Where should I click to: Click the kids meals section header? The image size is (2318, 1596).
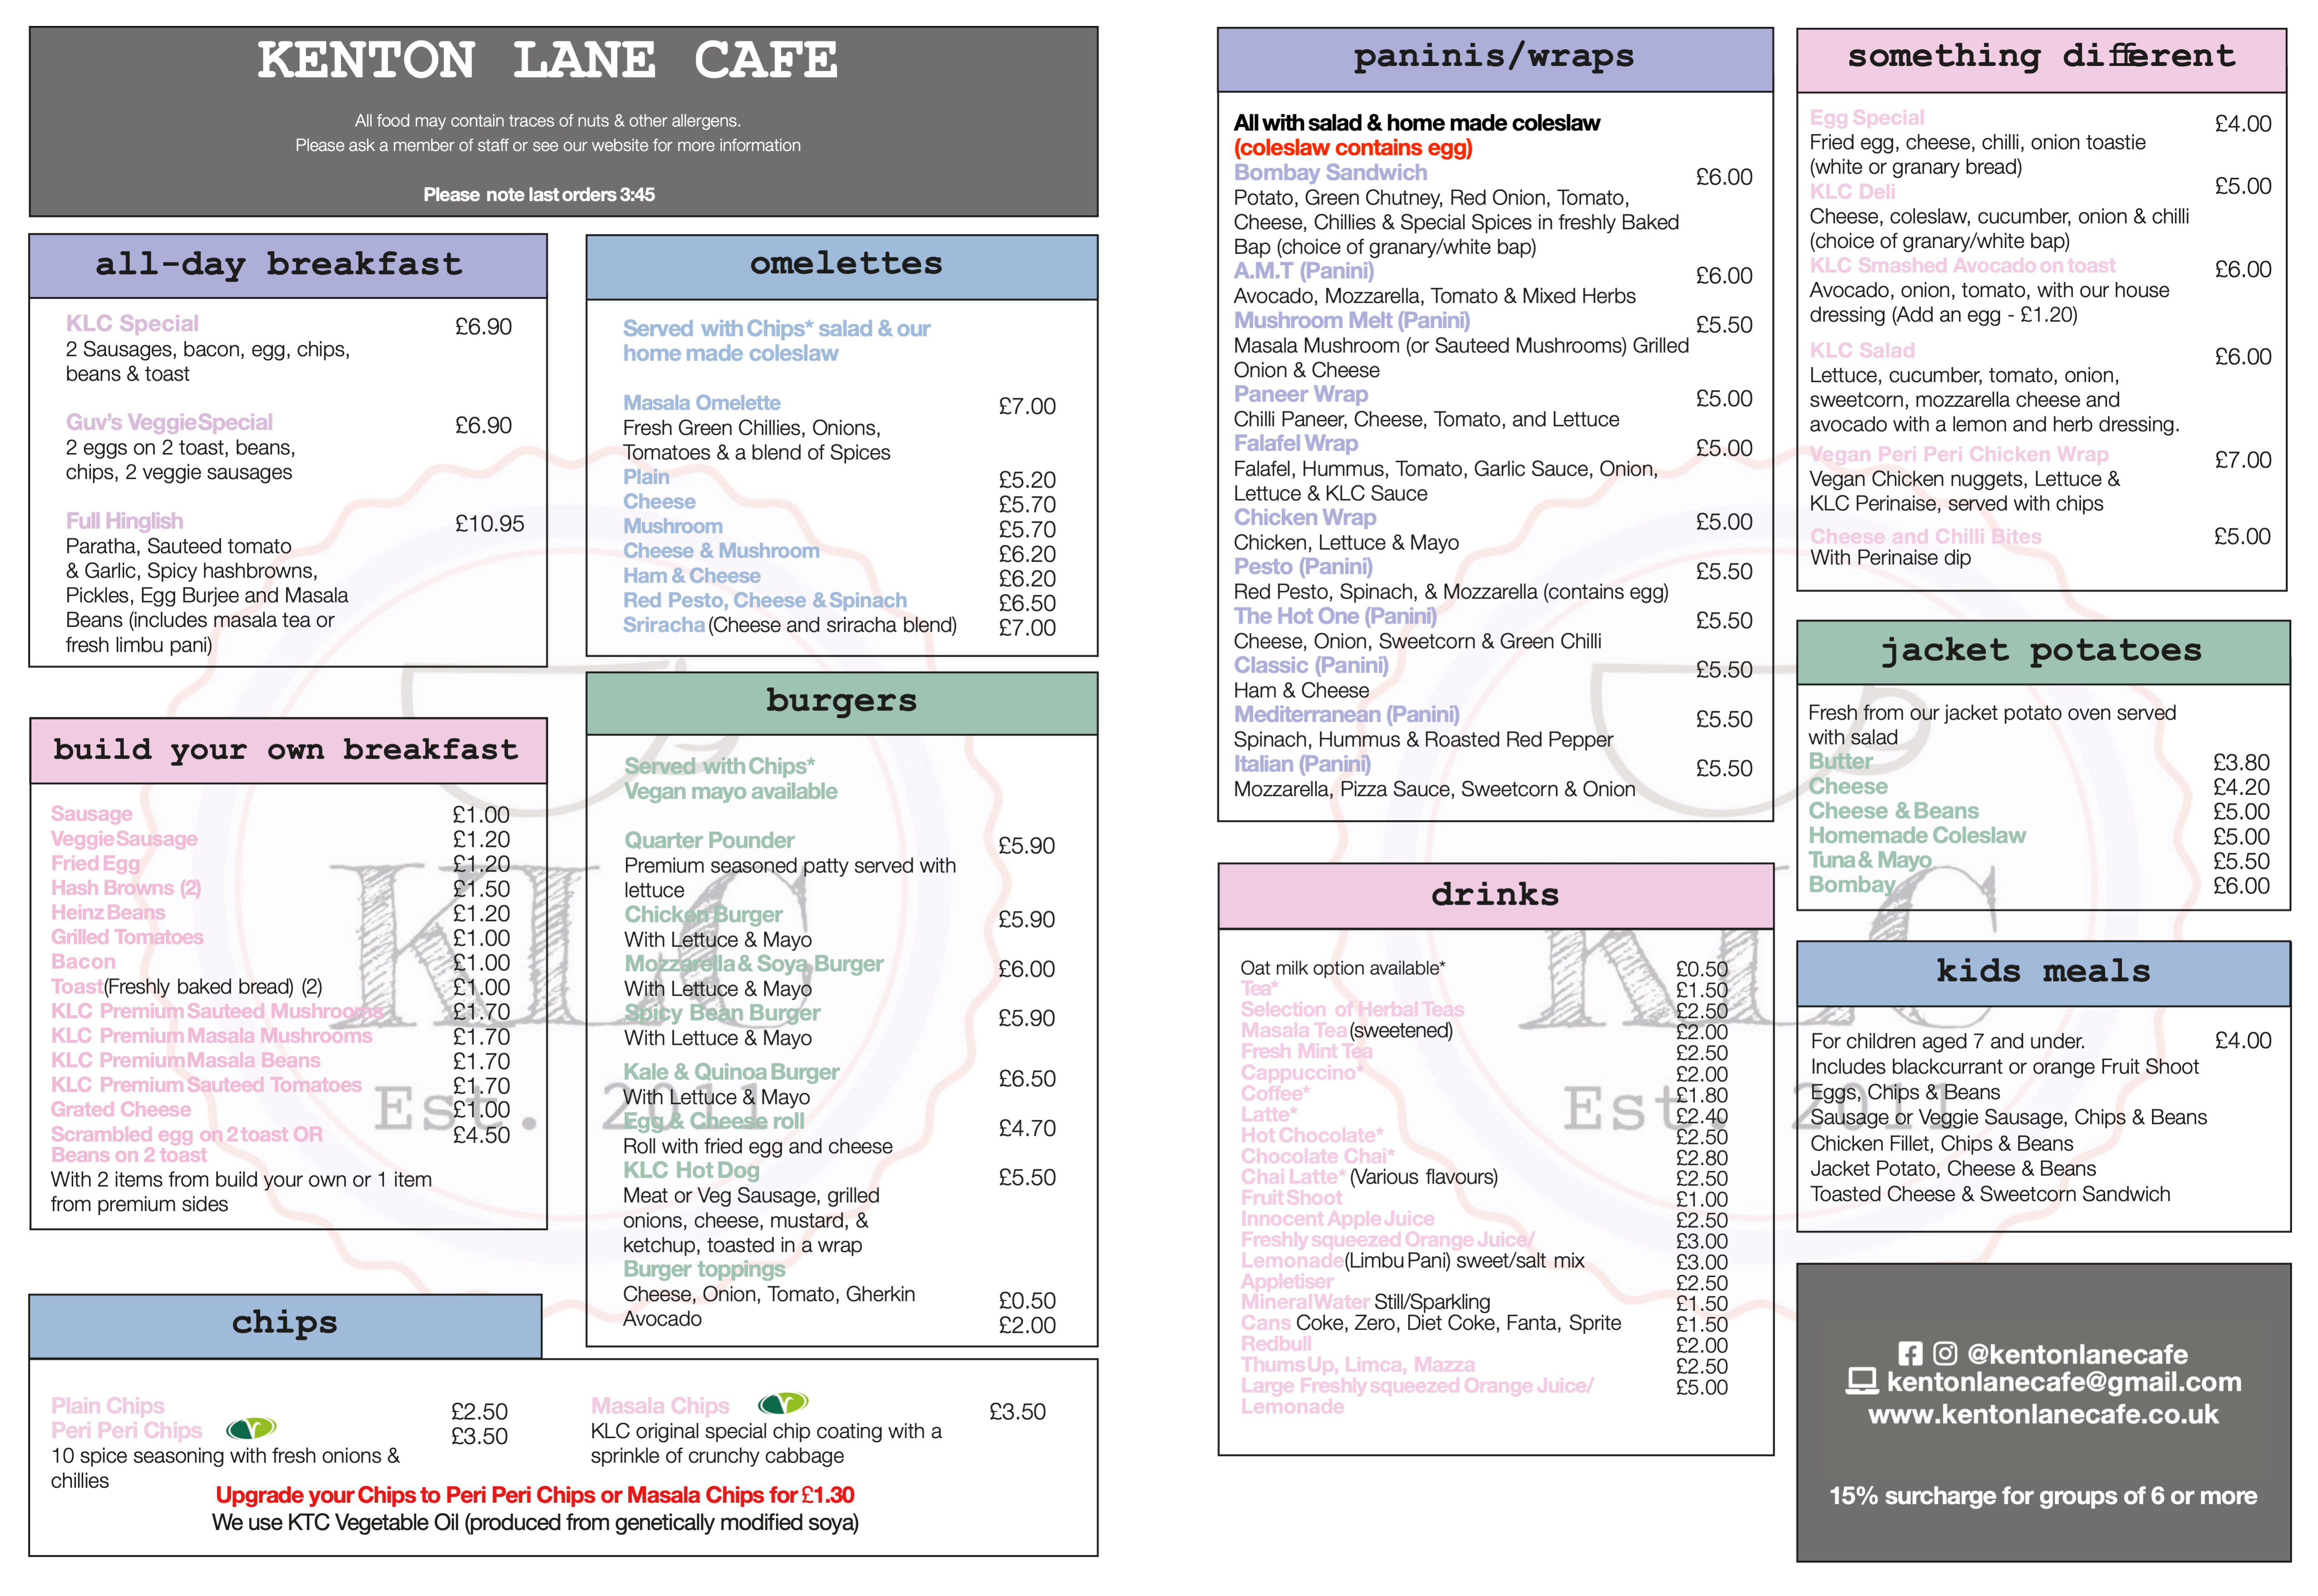coord(2043,971)
